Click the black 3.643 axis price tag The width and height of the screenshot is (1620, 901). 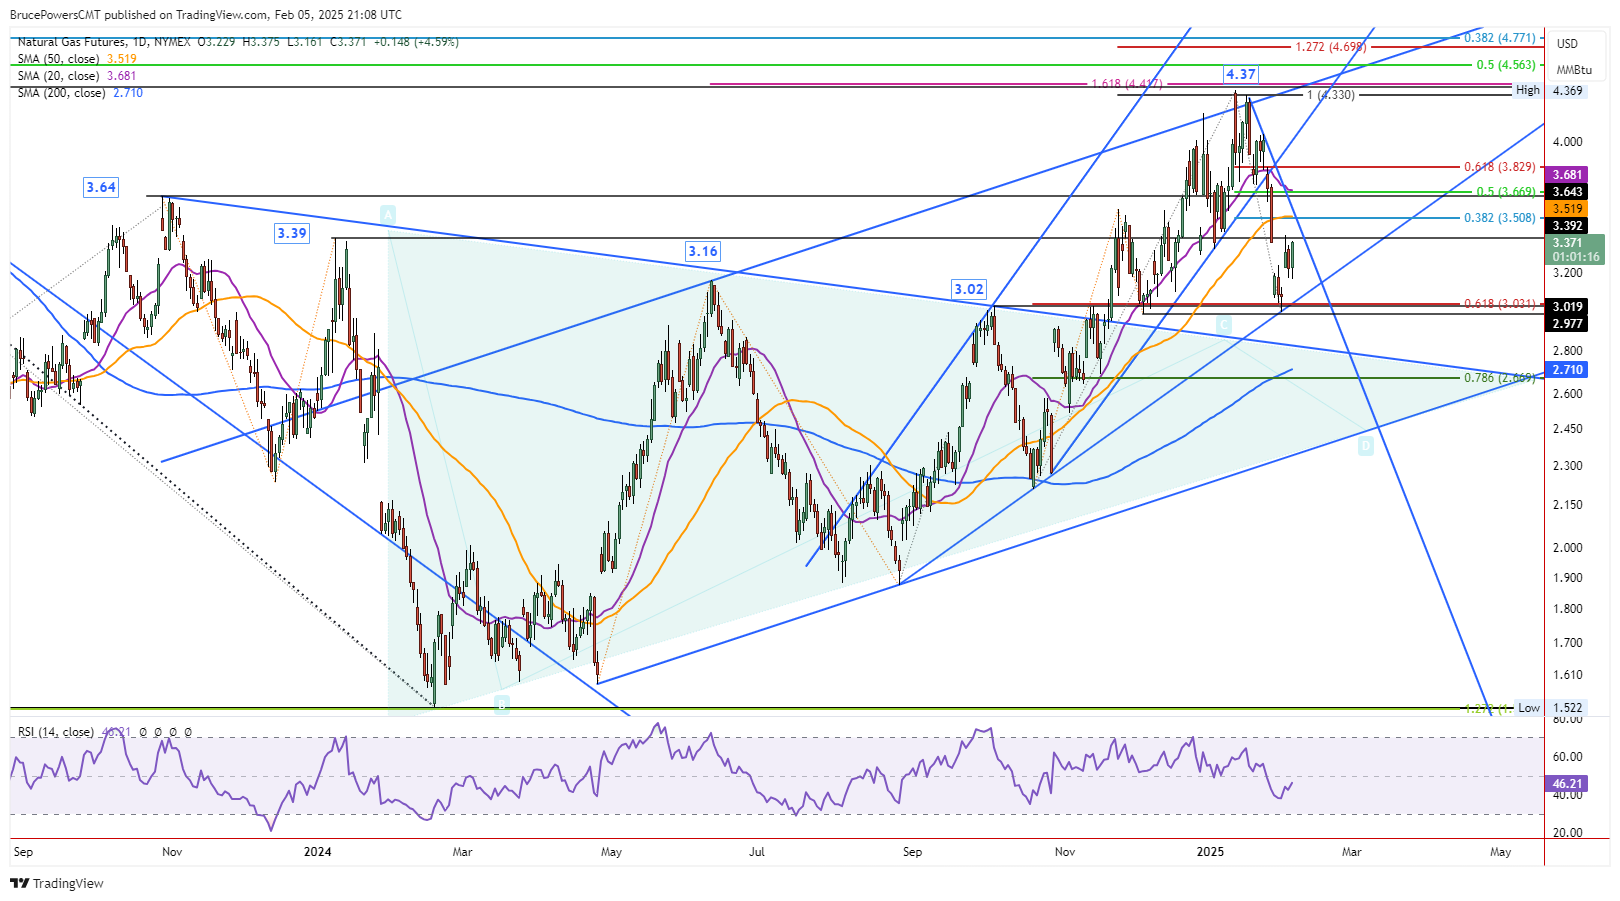click(1566, 192)
